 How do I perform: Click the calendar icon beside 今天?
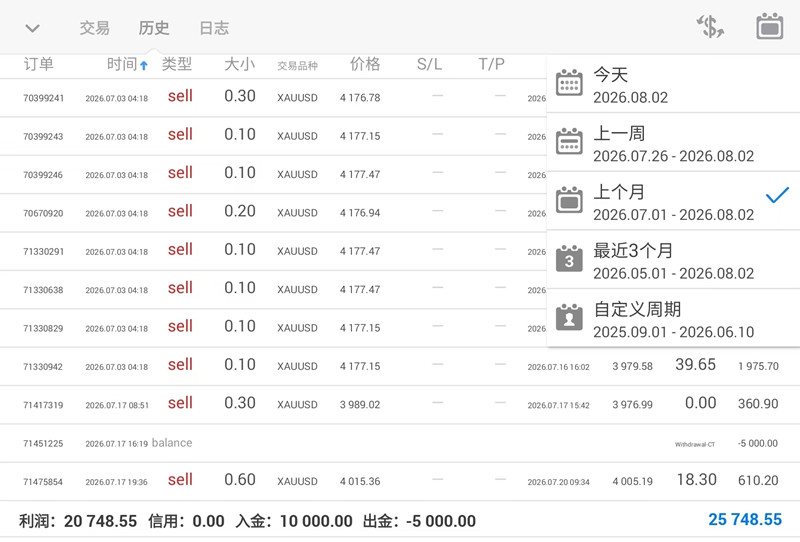tap(569, 83)
